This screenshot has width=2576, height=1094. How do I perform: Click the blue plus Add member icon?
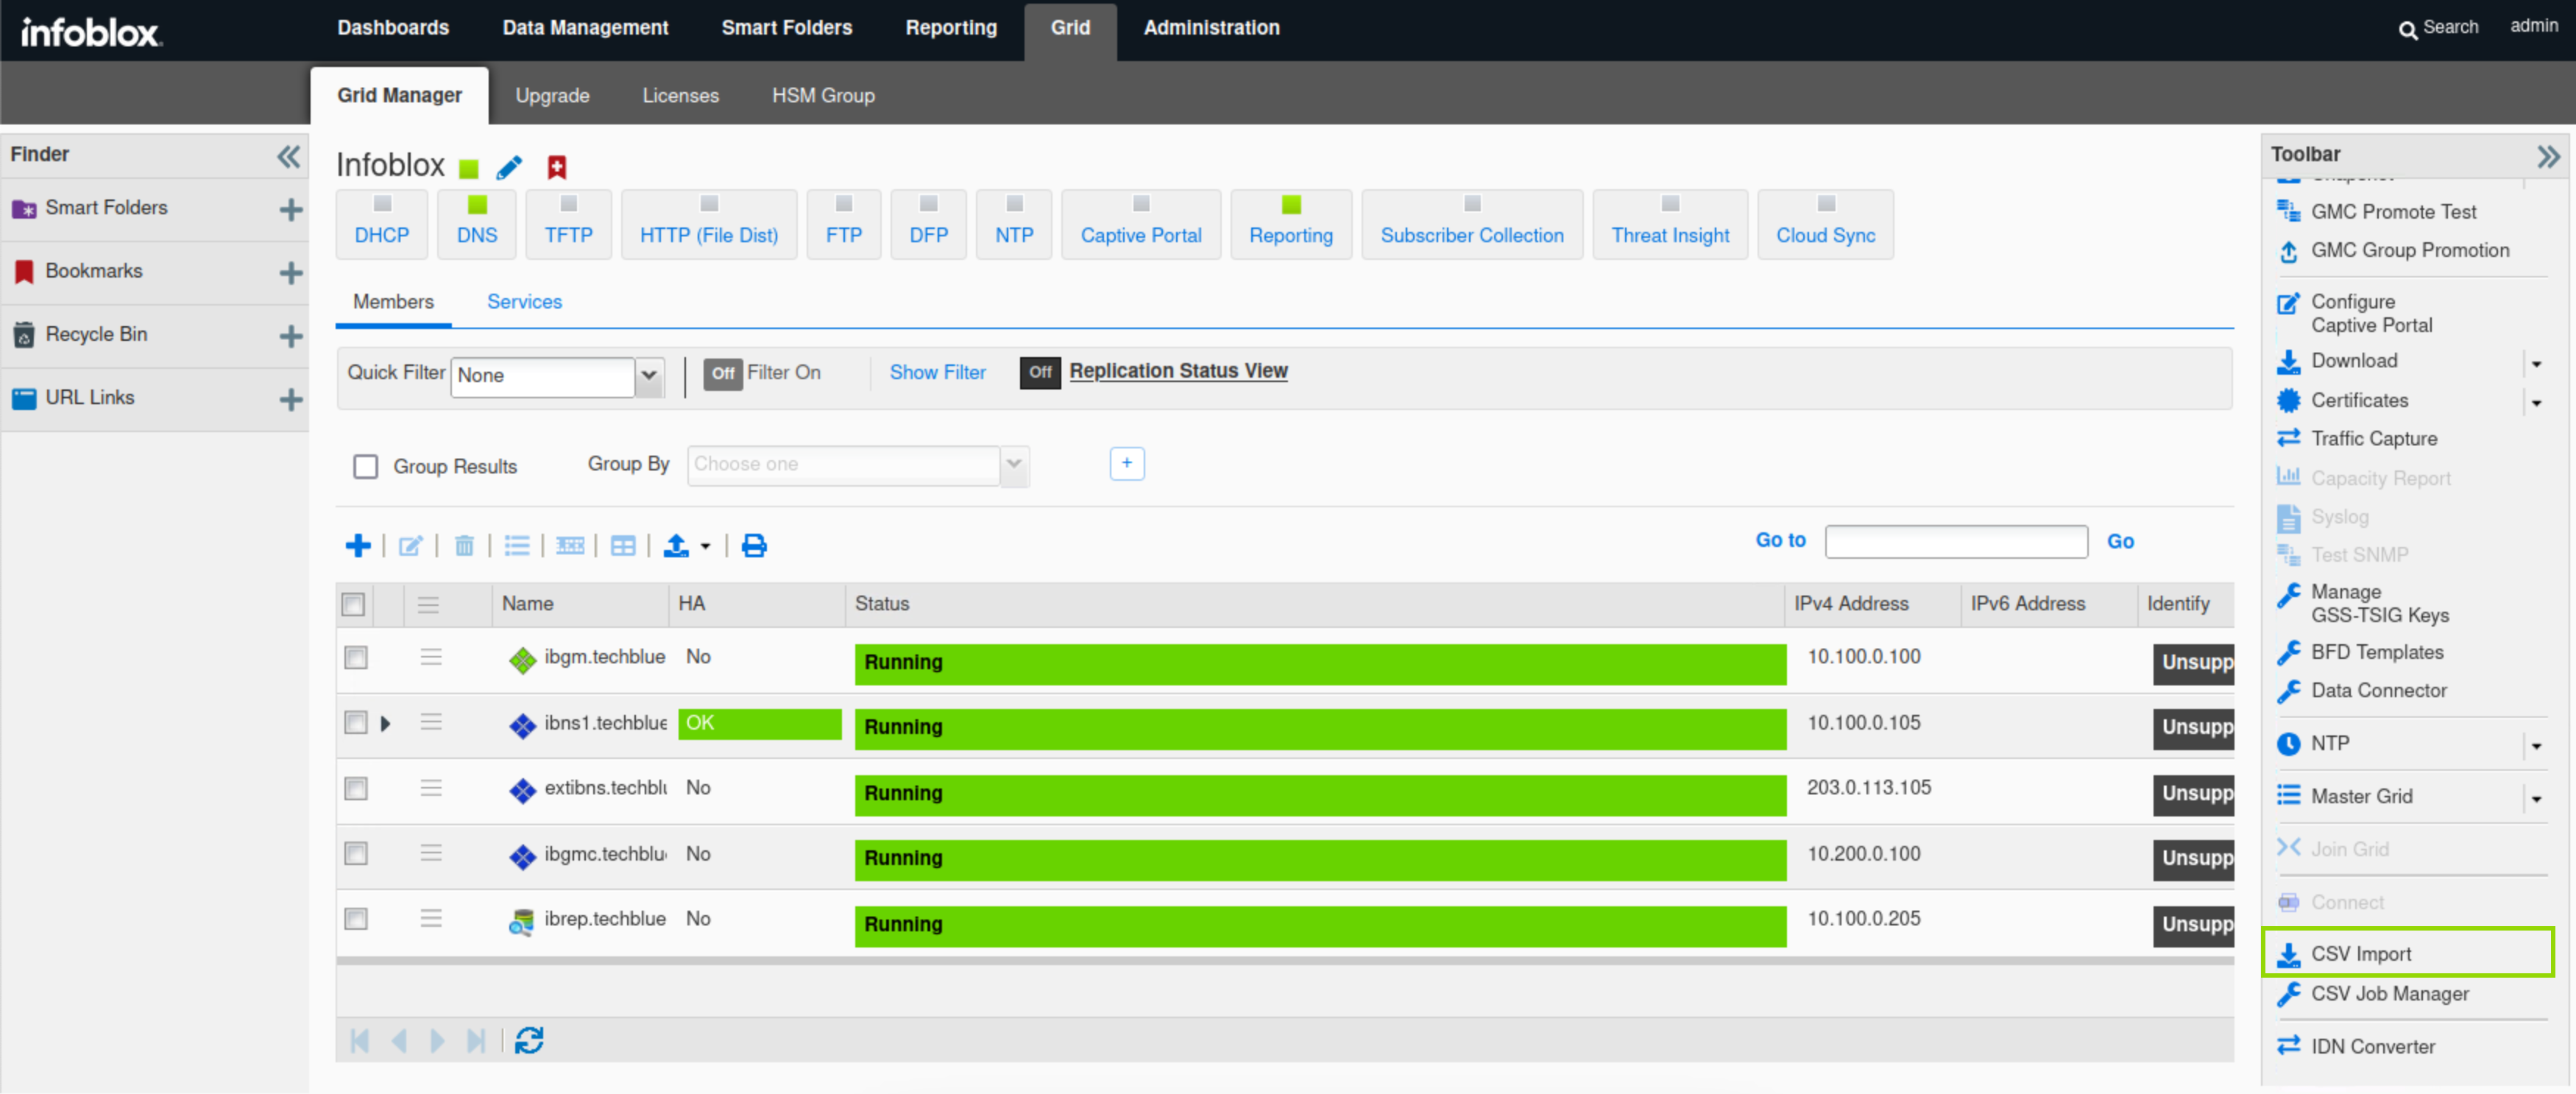357,545
